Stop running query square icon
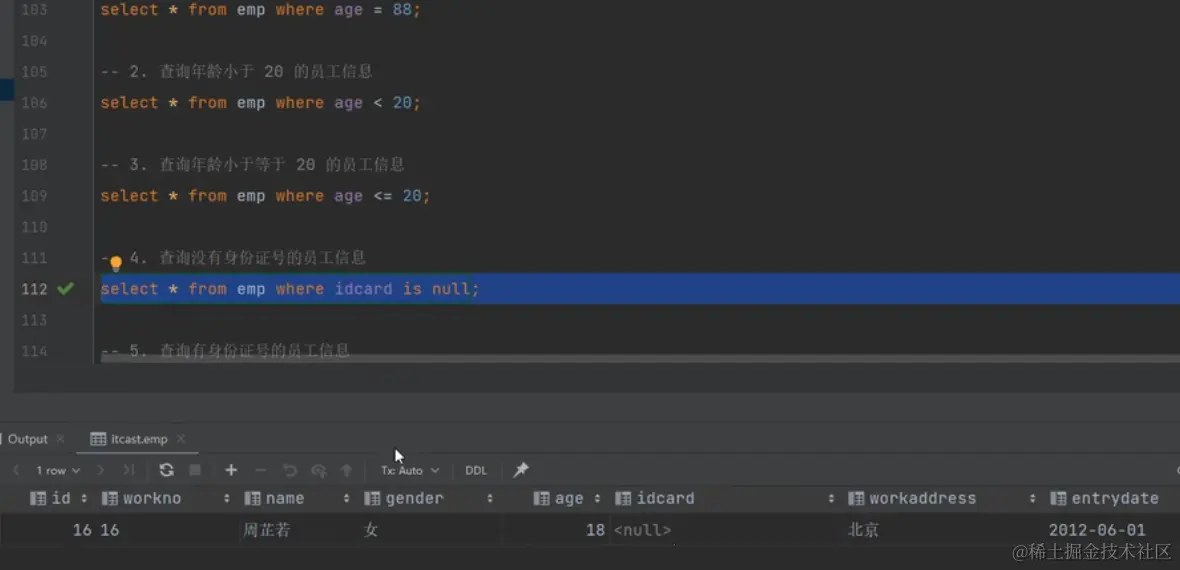 (195, 470)
